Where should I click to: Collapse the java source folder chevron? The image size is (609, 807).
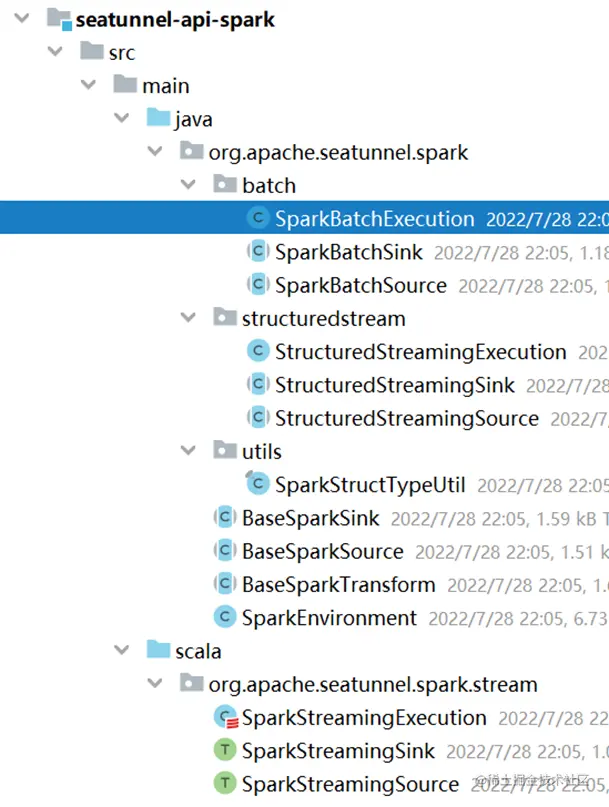point(121,118)
